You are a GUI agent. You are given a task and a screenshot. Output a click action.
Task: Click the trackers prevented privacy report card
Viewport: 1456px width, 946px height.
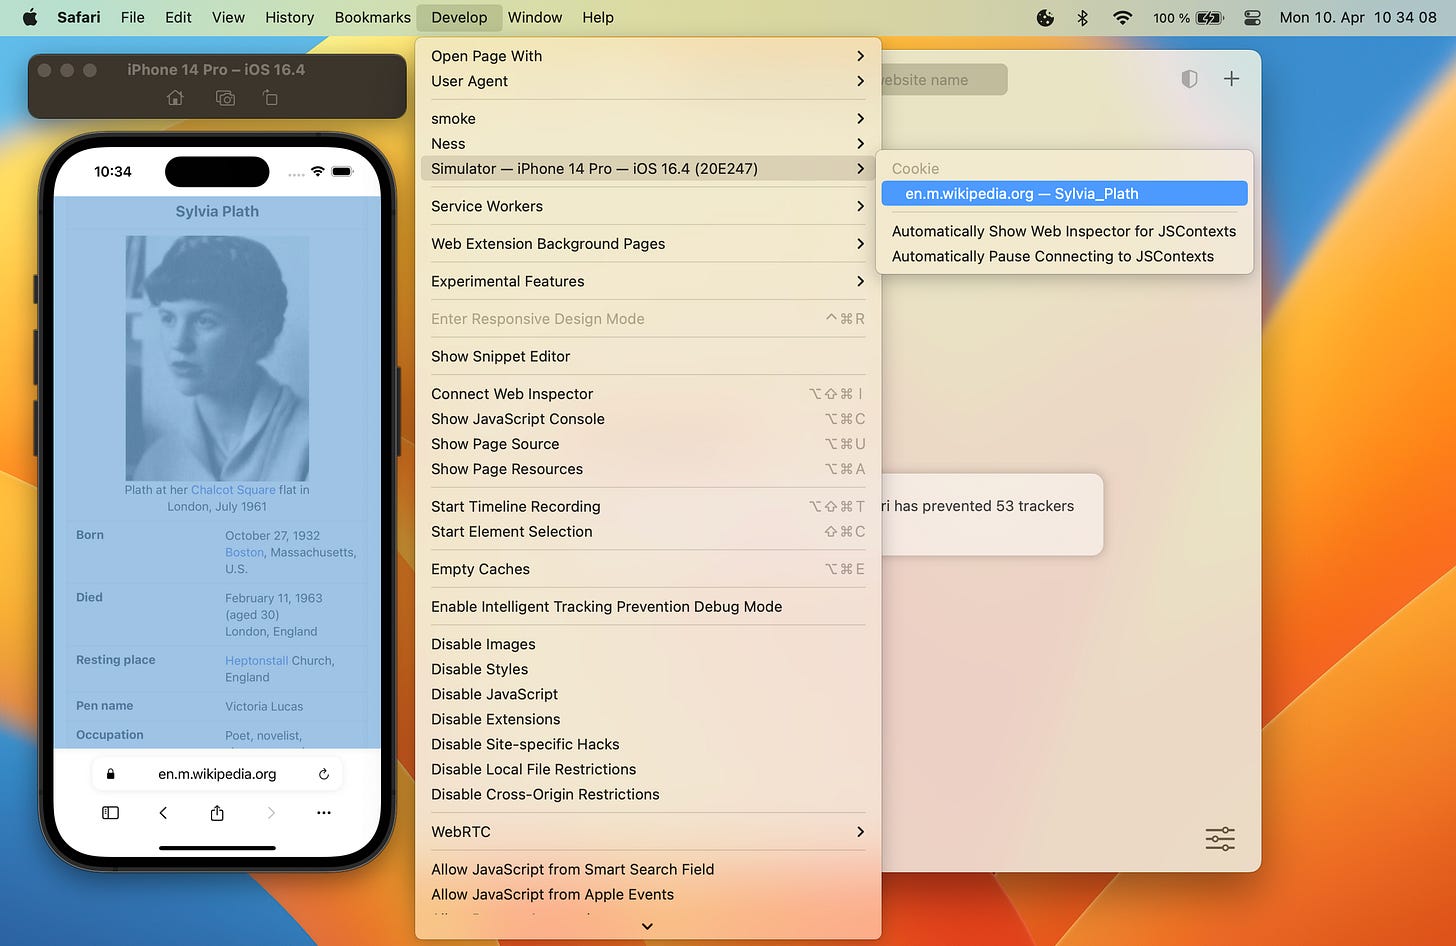(990, 514)
